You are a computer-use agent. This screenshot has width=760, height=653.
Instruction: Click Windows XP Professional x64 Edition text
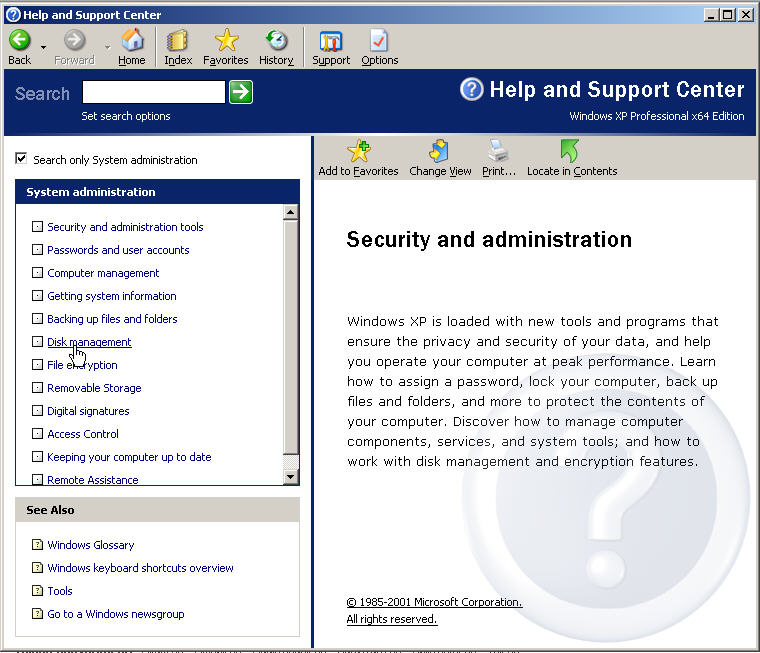[x=657, y=116]
